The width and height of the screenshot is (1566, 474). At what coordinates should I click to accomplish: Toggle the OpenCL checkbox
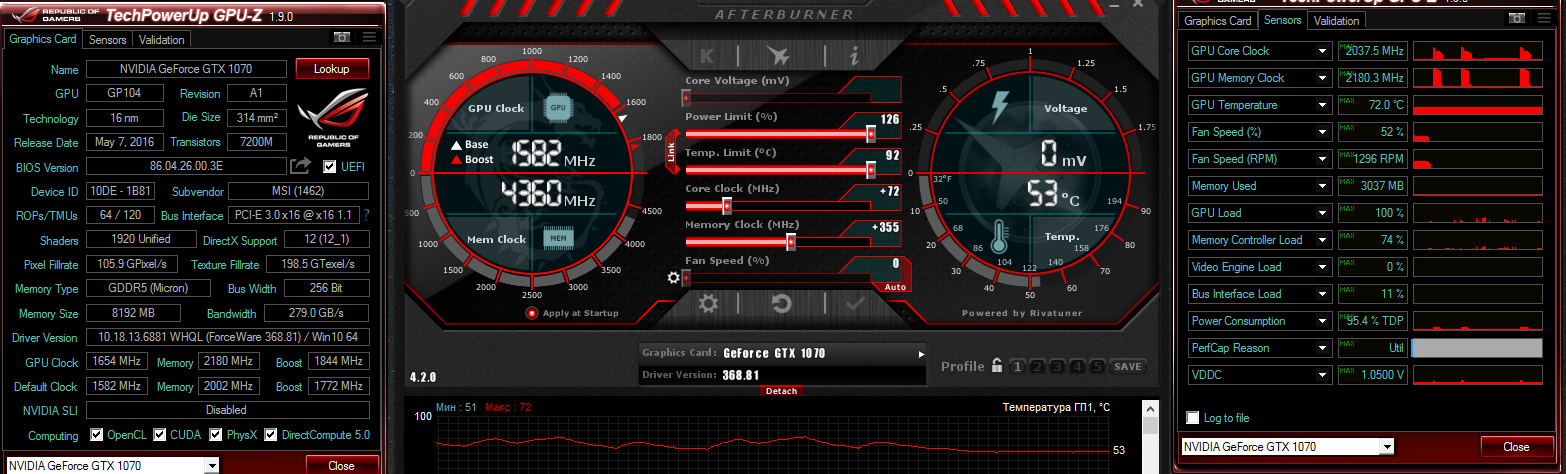pos(96,435)
